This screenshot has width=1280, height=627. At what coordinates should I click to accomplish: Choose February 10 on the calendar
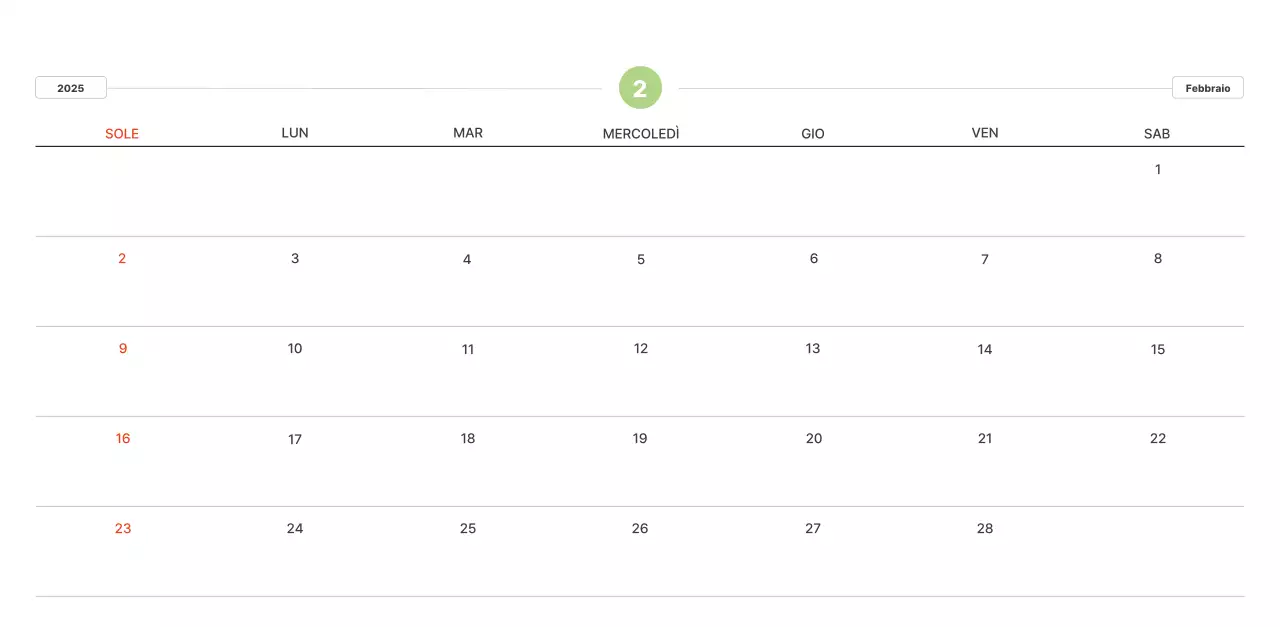tap(295, 348)
